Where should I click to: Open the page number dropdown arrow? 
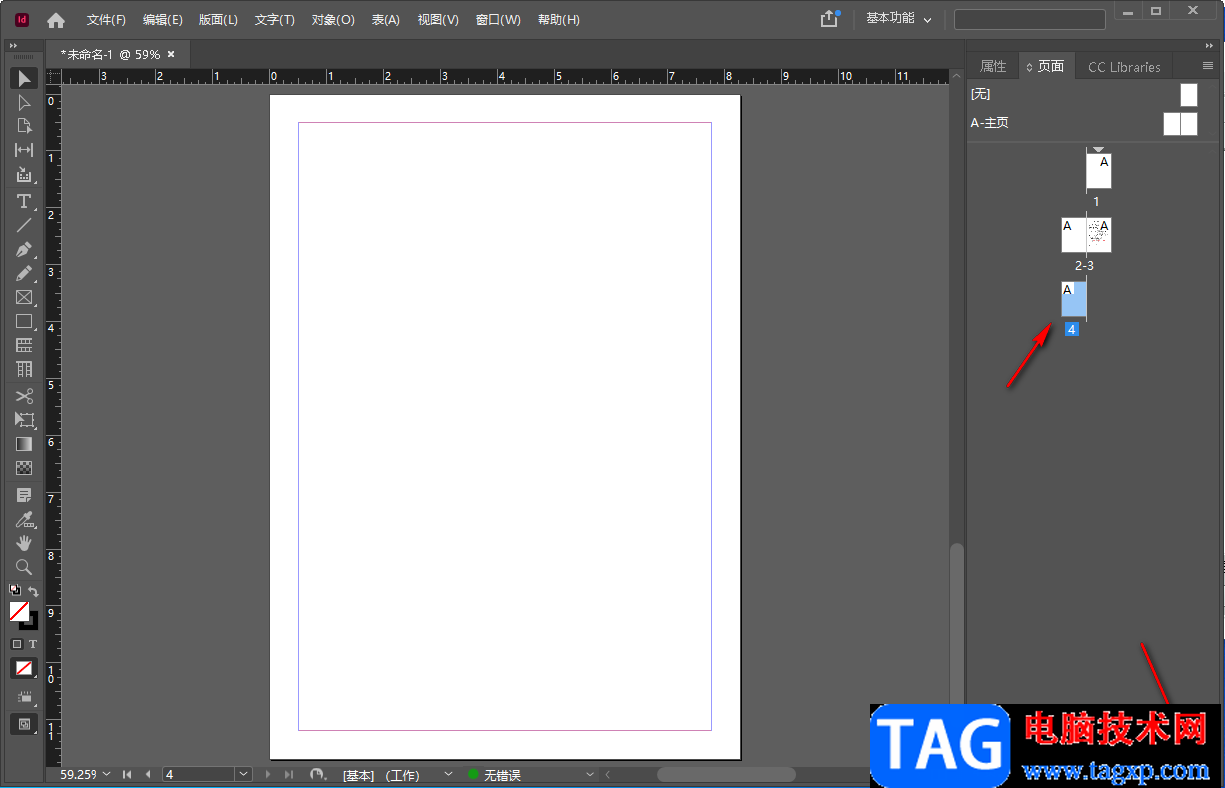click(x=243, y=774)
